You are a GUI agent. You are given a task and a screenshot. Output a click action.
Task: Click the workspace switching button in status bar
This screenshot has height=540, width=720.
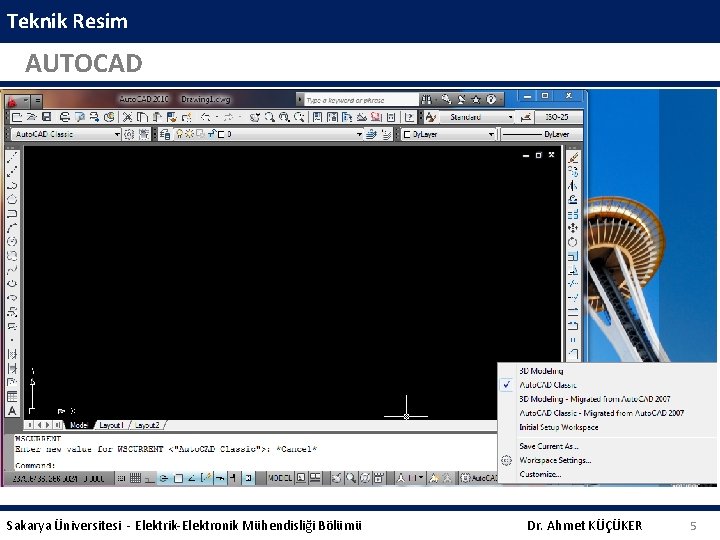[478, 478]
